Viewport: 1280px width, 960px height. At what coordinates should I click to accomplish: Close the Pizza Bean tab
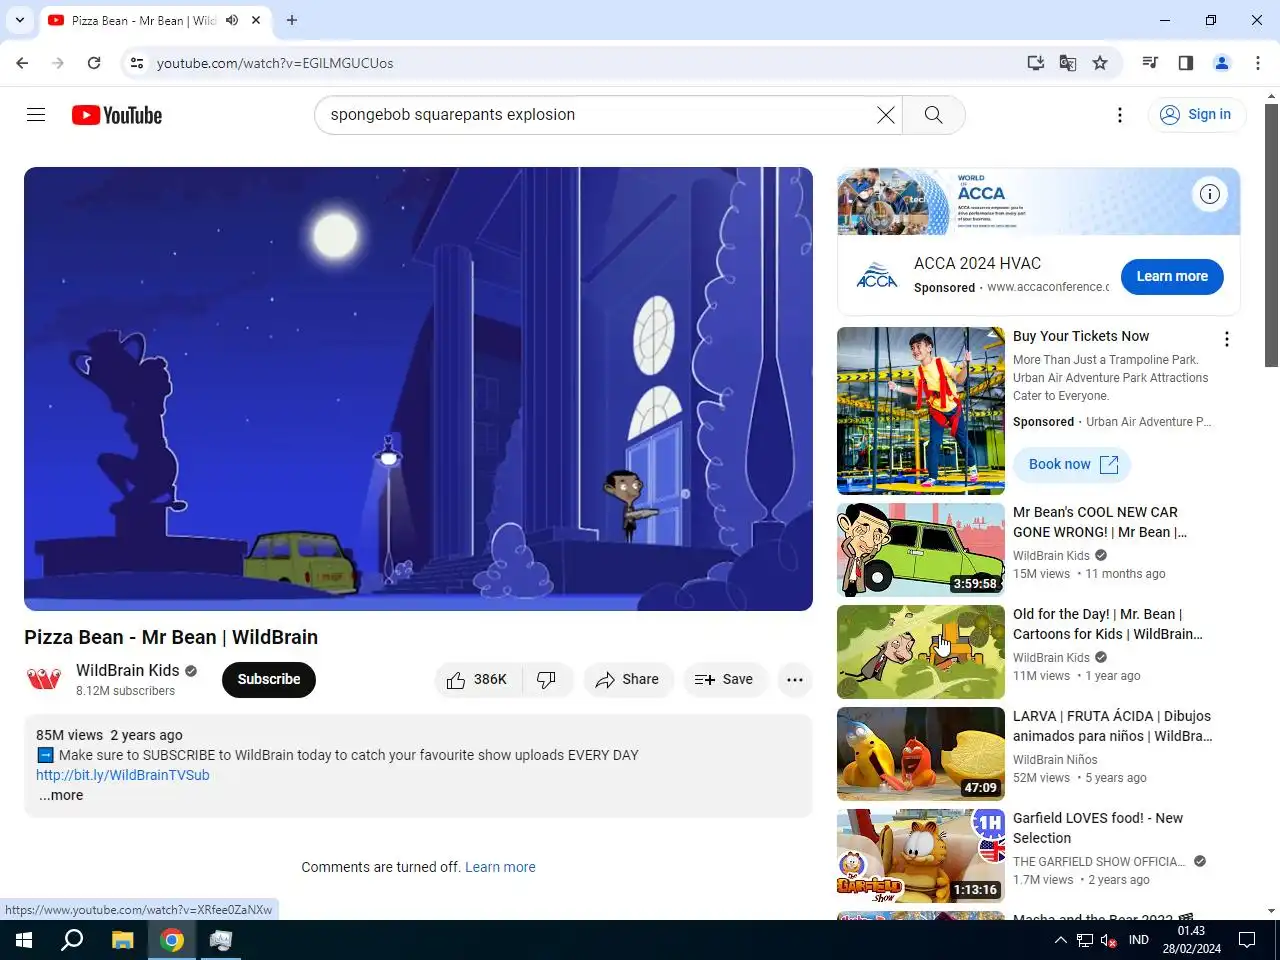256,20
